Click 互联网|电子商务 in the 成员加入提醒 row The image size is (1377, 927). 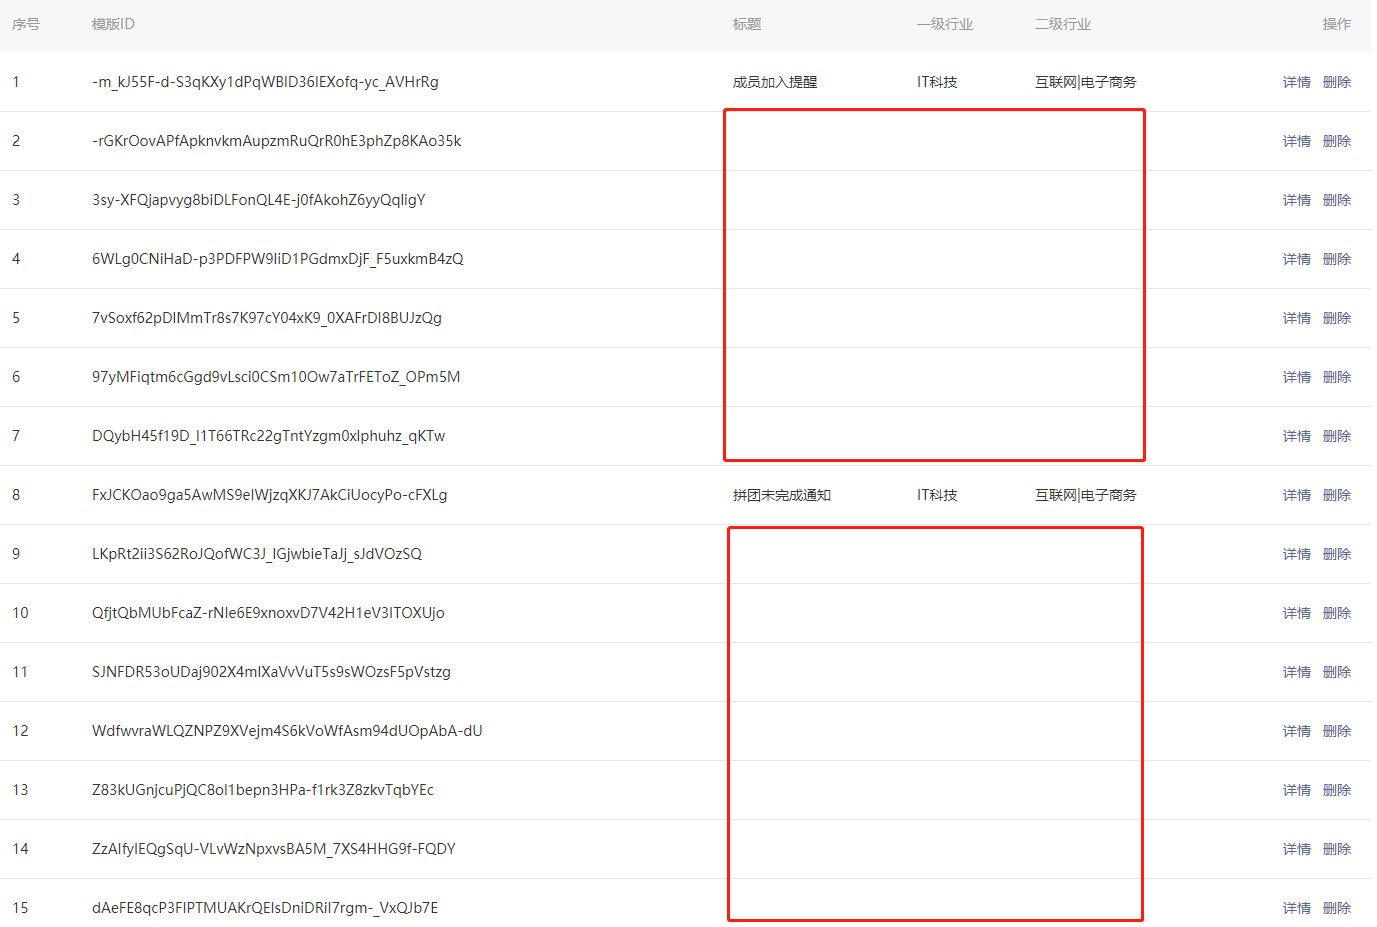[1086, 82]
